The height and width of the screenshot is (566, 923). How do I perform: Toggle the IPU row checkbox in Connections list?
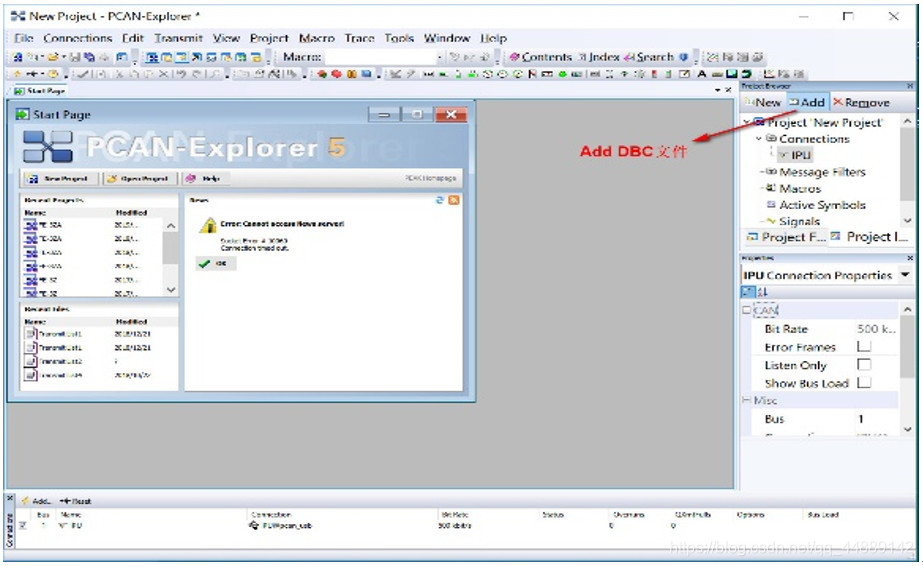pyautogui.click(x=23, y=525)
